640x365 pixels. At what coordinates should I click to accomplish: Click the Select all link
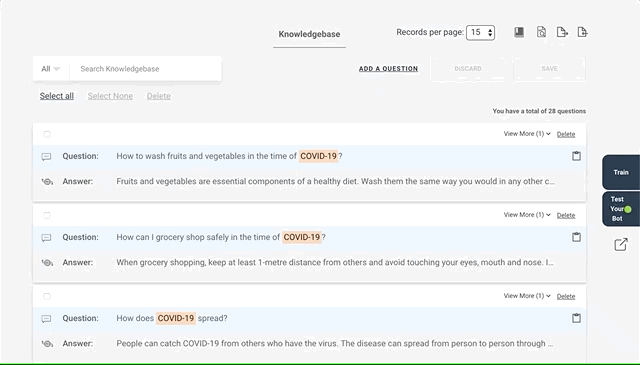[x=57, y=96]
